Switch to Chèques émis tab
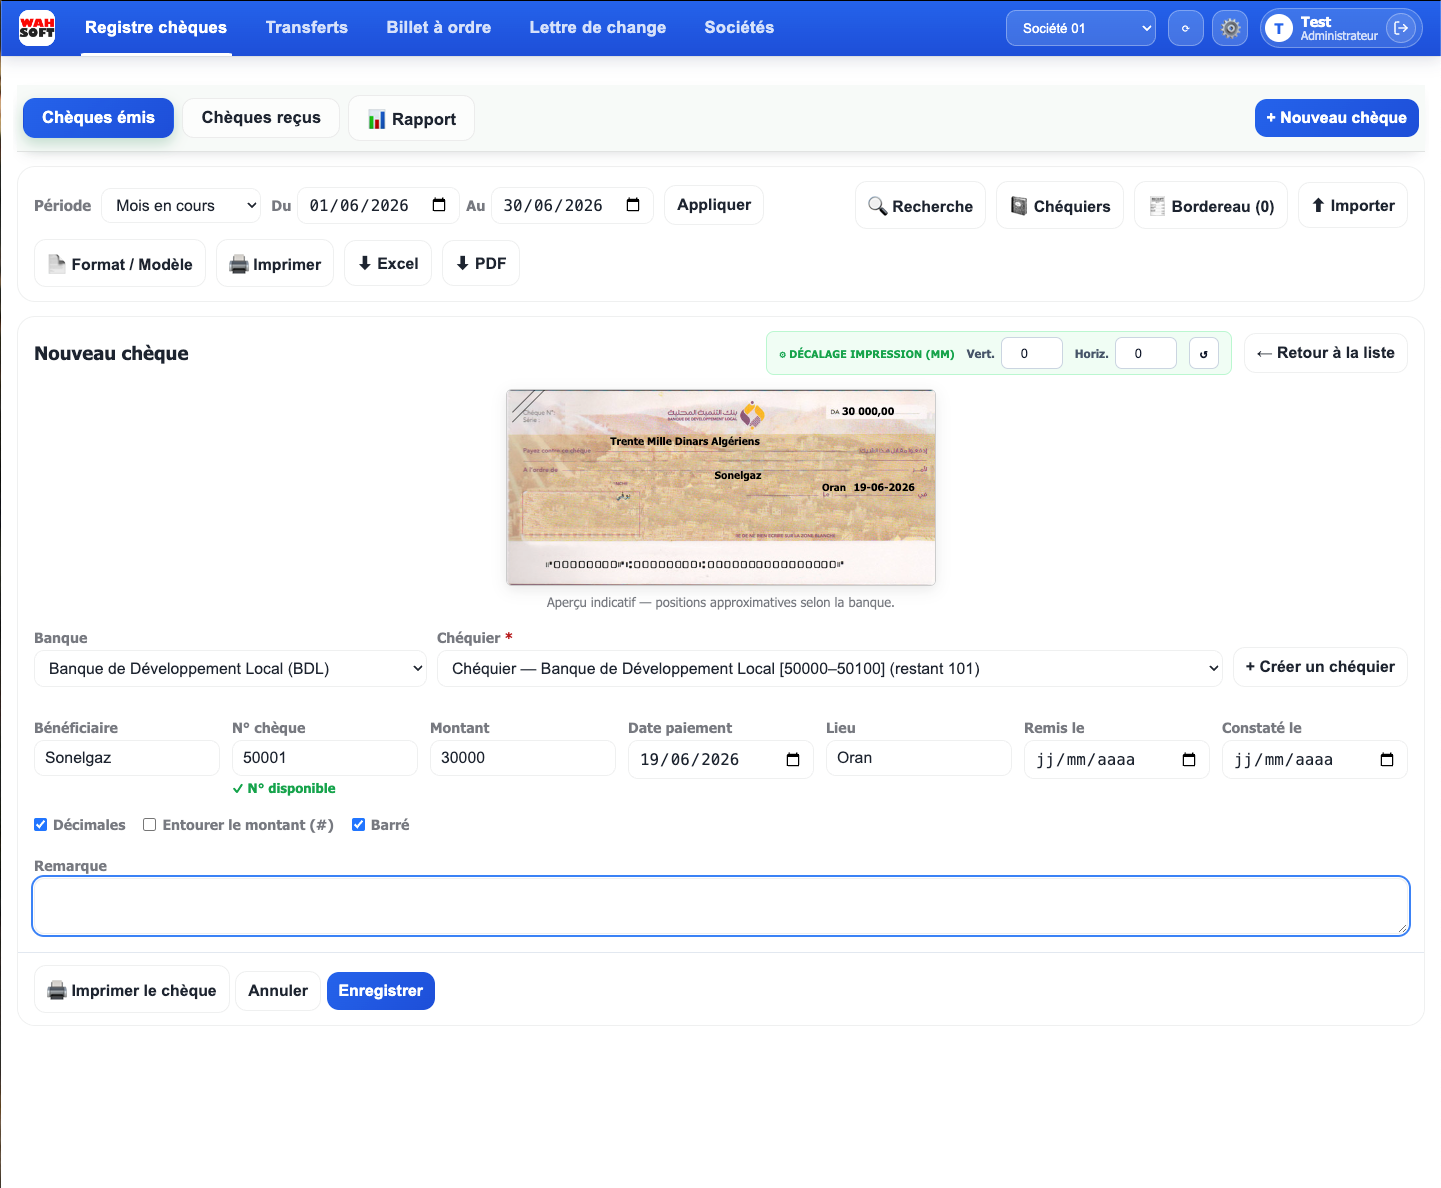The width and height of the screenshot is (1441, 1188). tap(98, 118)
